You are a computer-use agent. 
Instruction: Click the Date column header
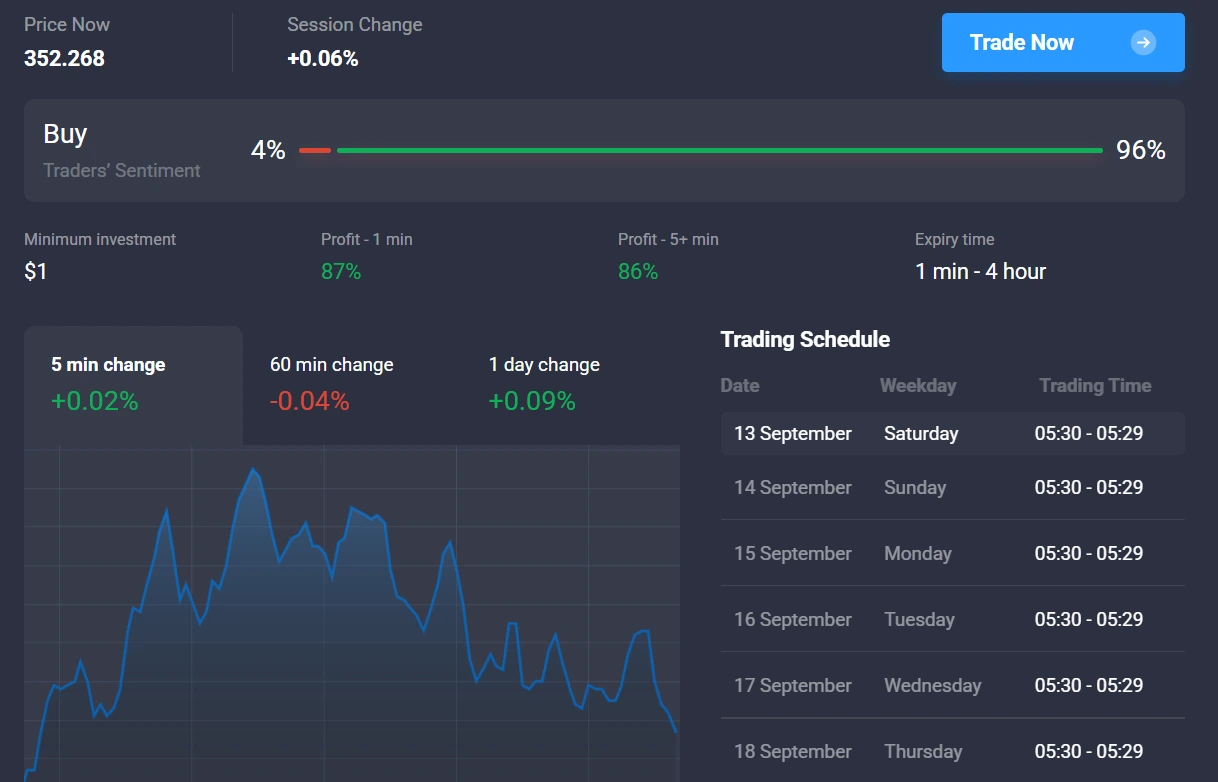[740, 385]
